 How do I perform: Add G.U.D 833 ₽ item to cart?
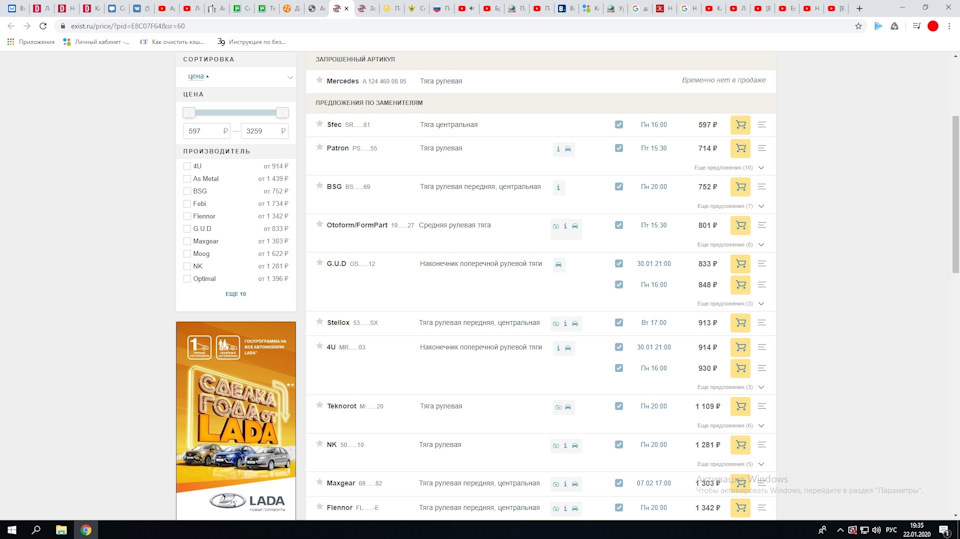click(x=740, y=264)
